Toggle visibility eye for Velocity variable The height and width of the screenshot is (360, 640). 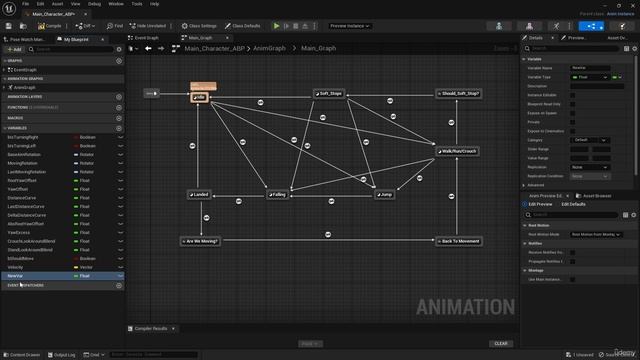pyautogui.click(x=120, y=267)
